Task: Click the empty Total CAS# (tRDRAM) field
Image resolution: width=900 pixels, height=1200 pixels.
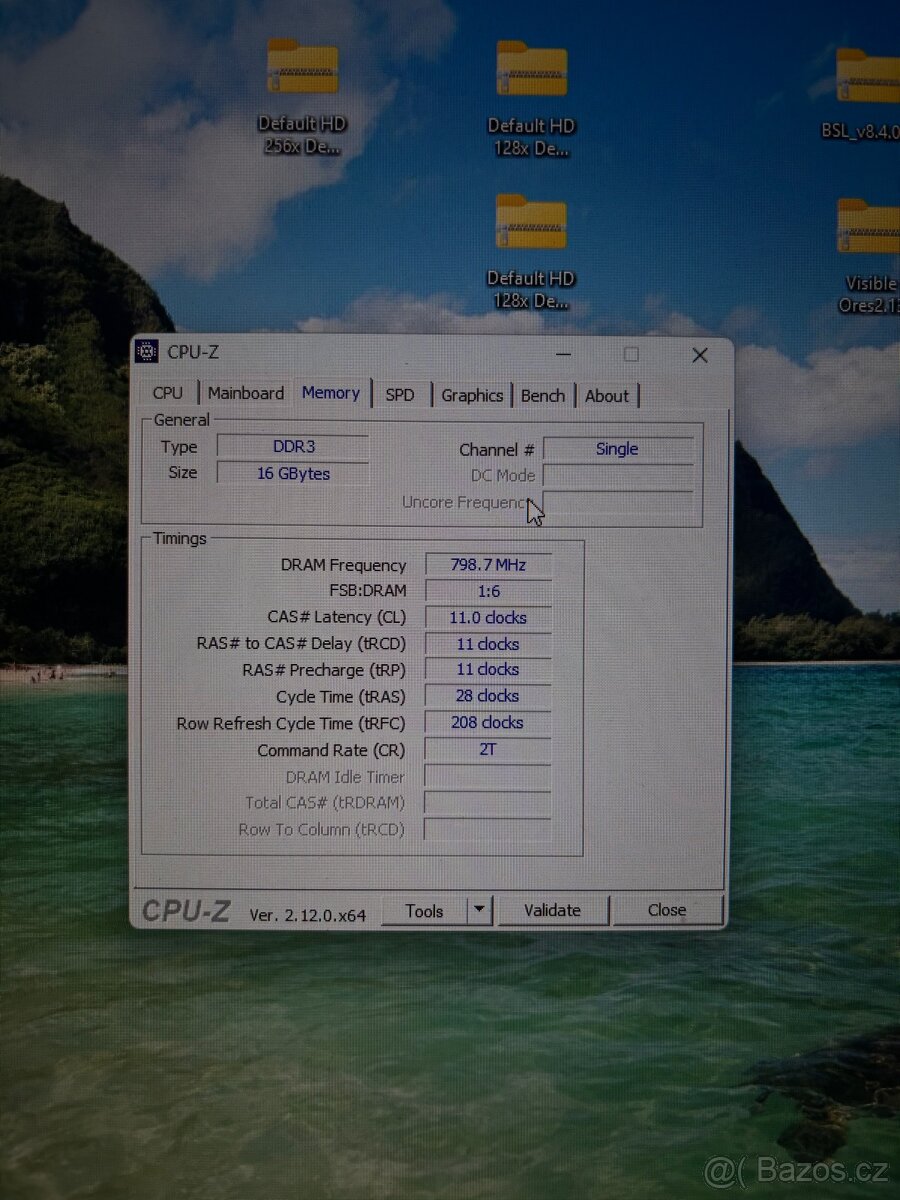Action: click(488, 802)
